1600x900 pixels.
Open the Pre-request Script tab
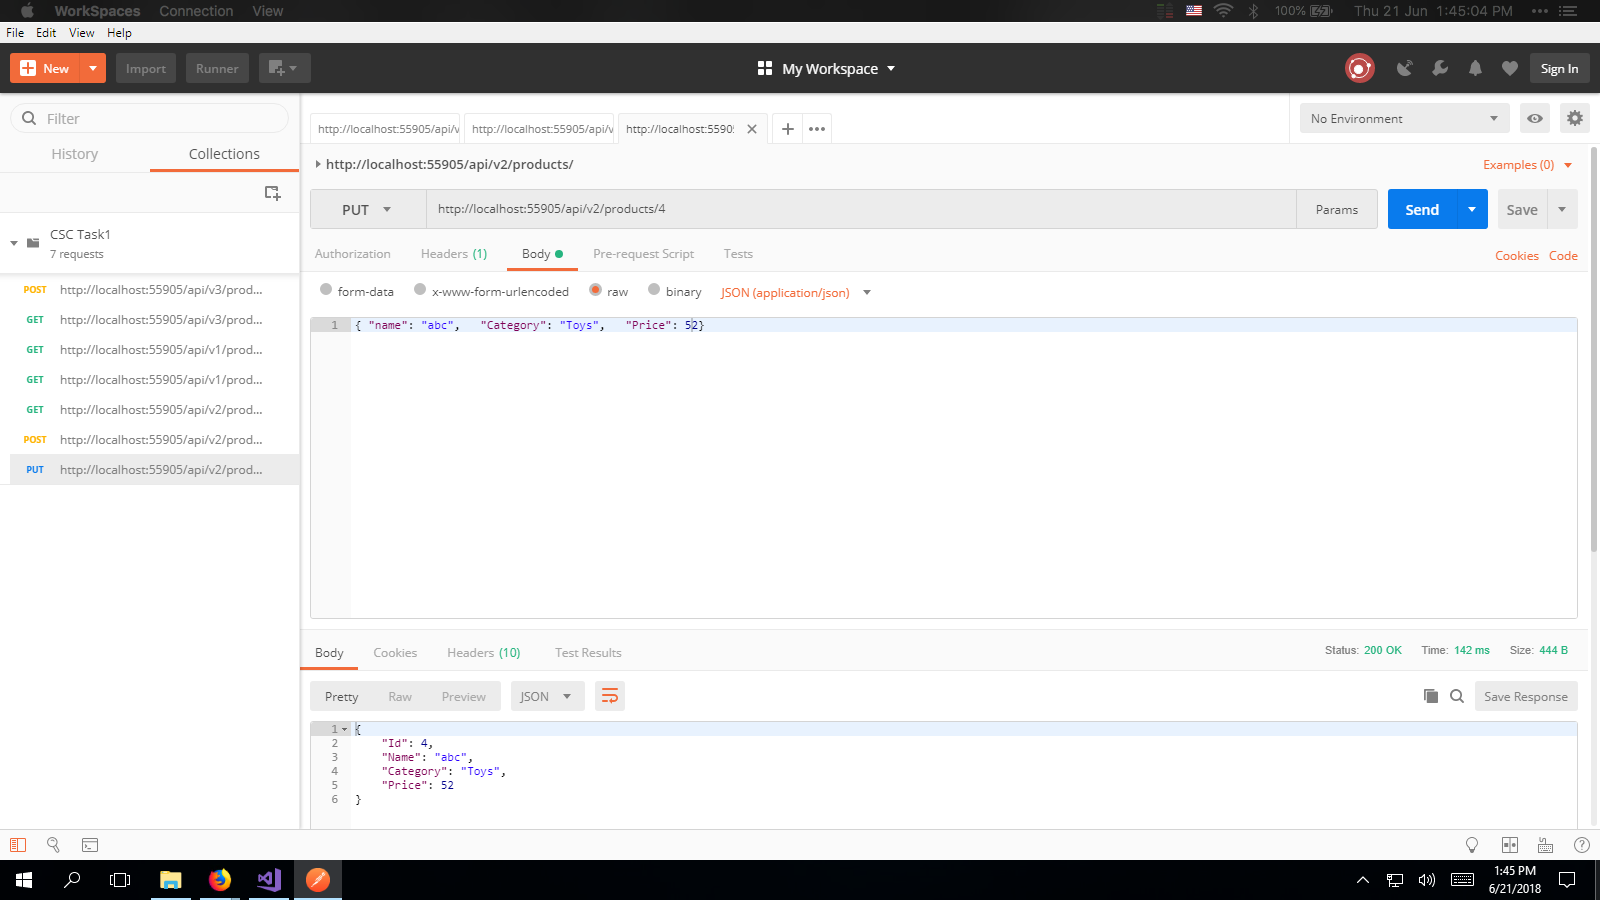point(643,254)
